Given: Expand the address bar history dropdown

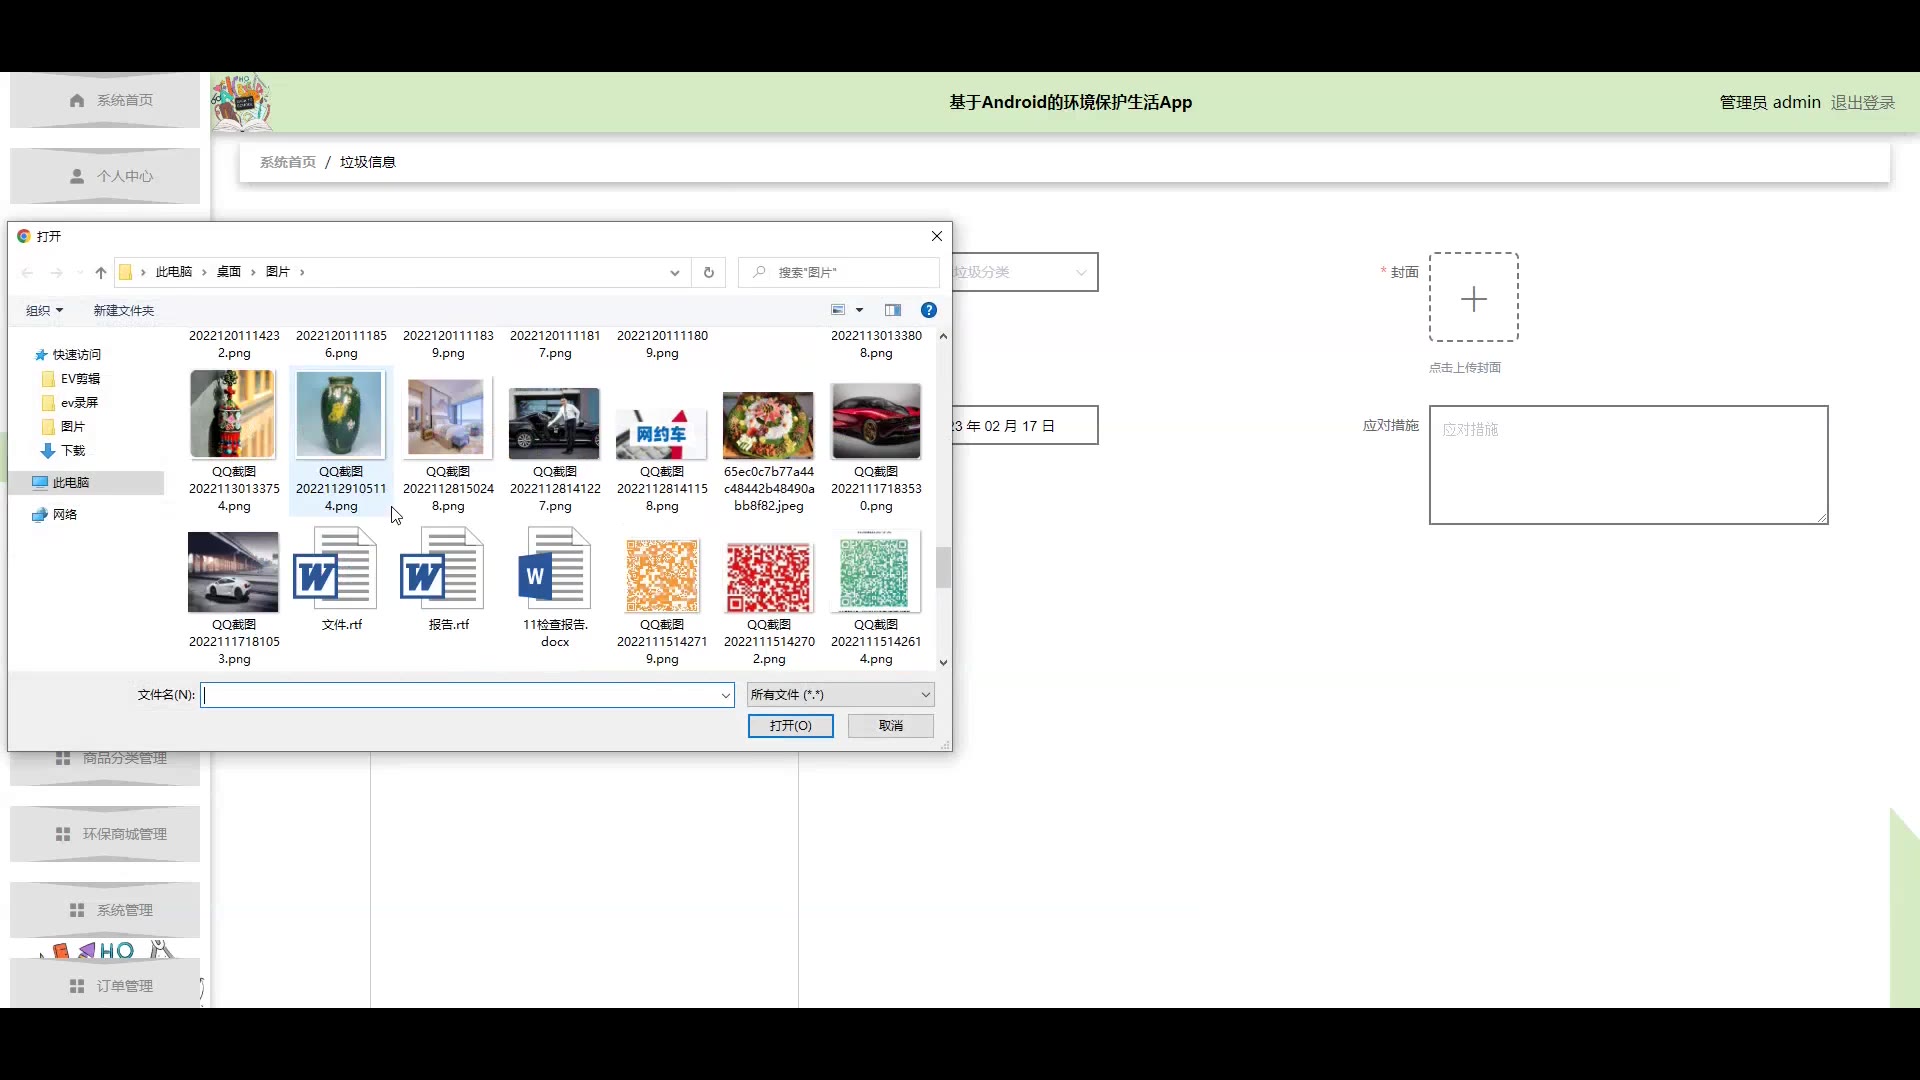Looking at the screenshot, I should (675, 272).
